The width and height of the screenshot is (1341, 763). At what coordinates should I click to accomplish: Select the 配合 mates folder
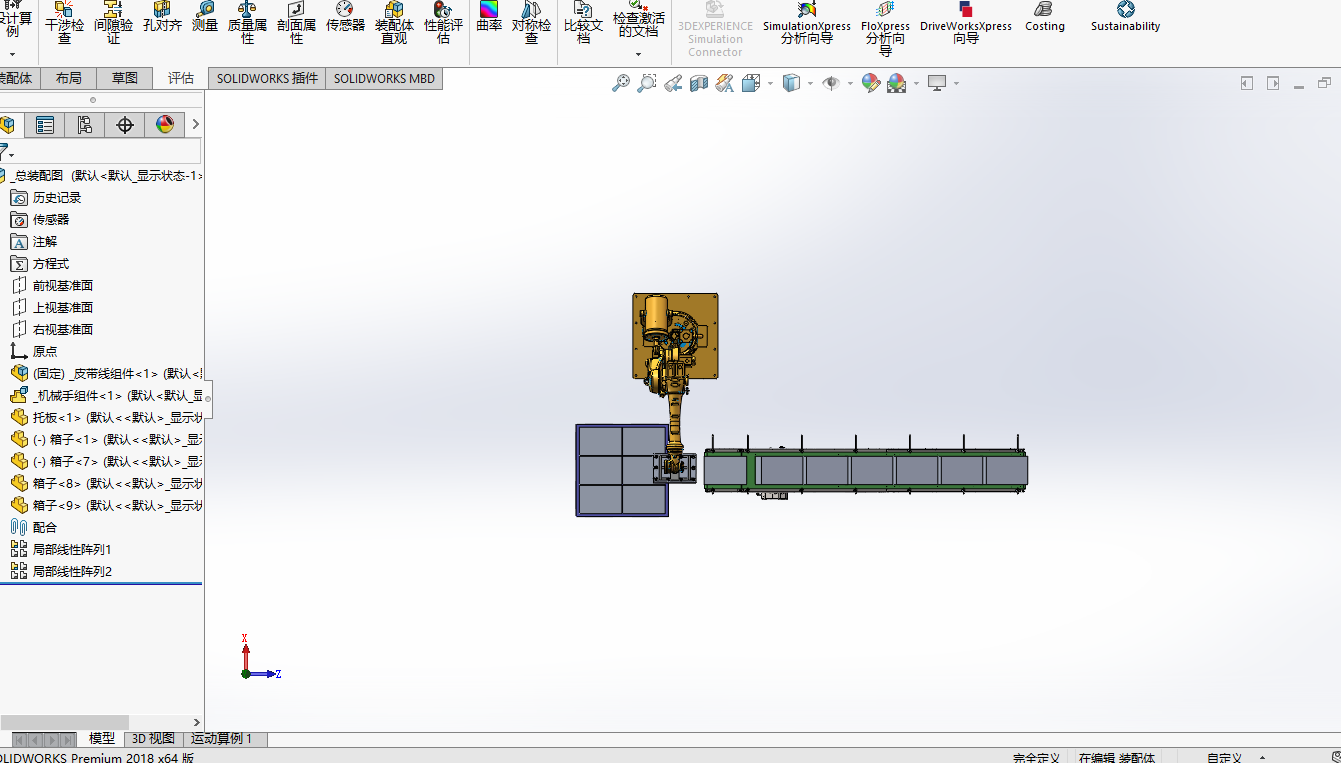pyautogui.click(x=45, y=528)
